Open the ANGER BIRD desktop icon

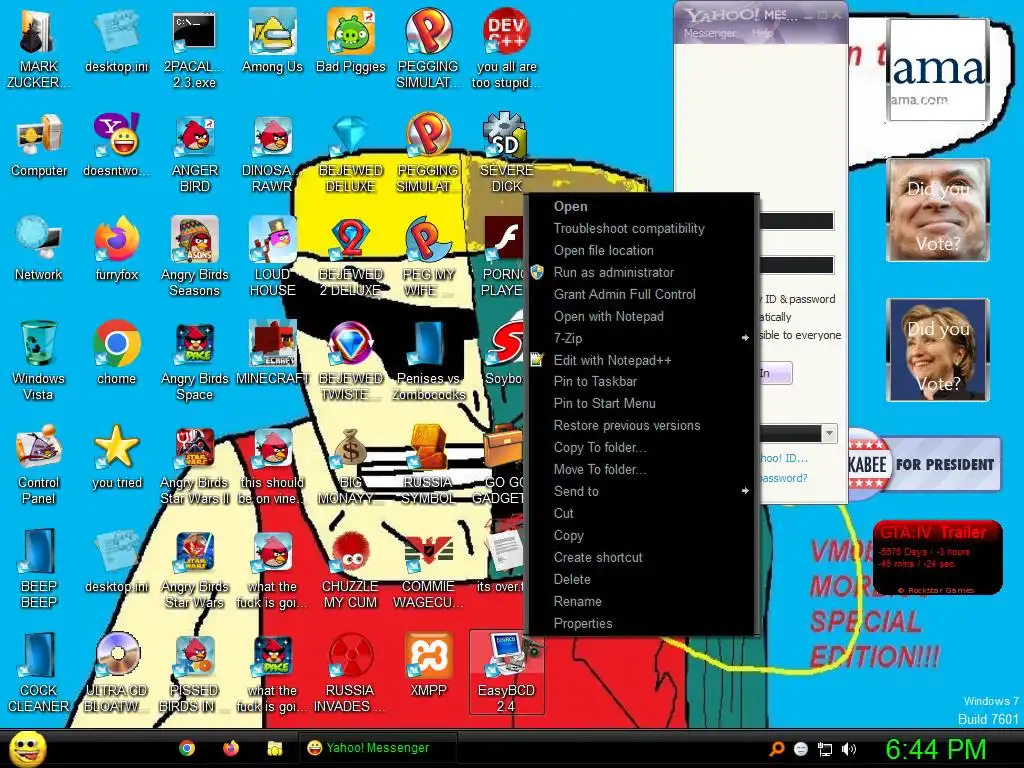195,153
